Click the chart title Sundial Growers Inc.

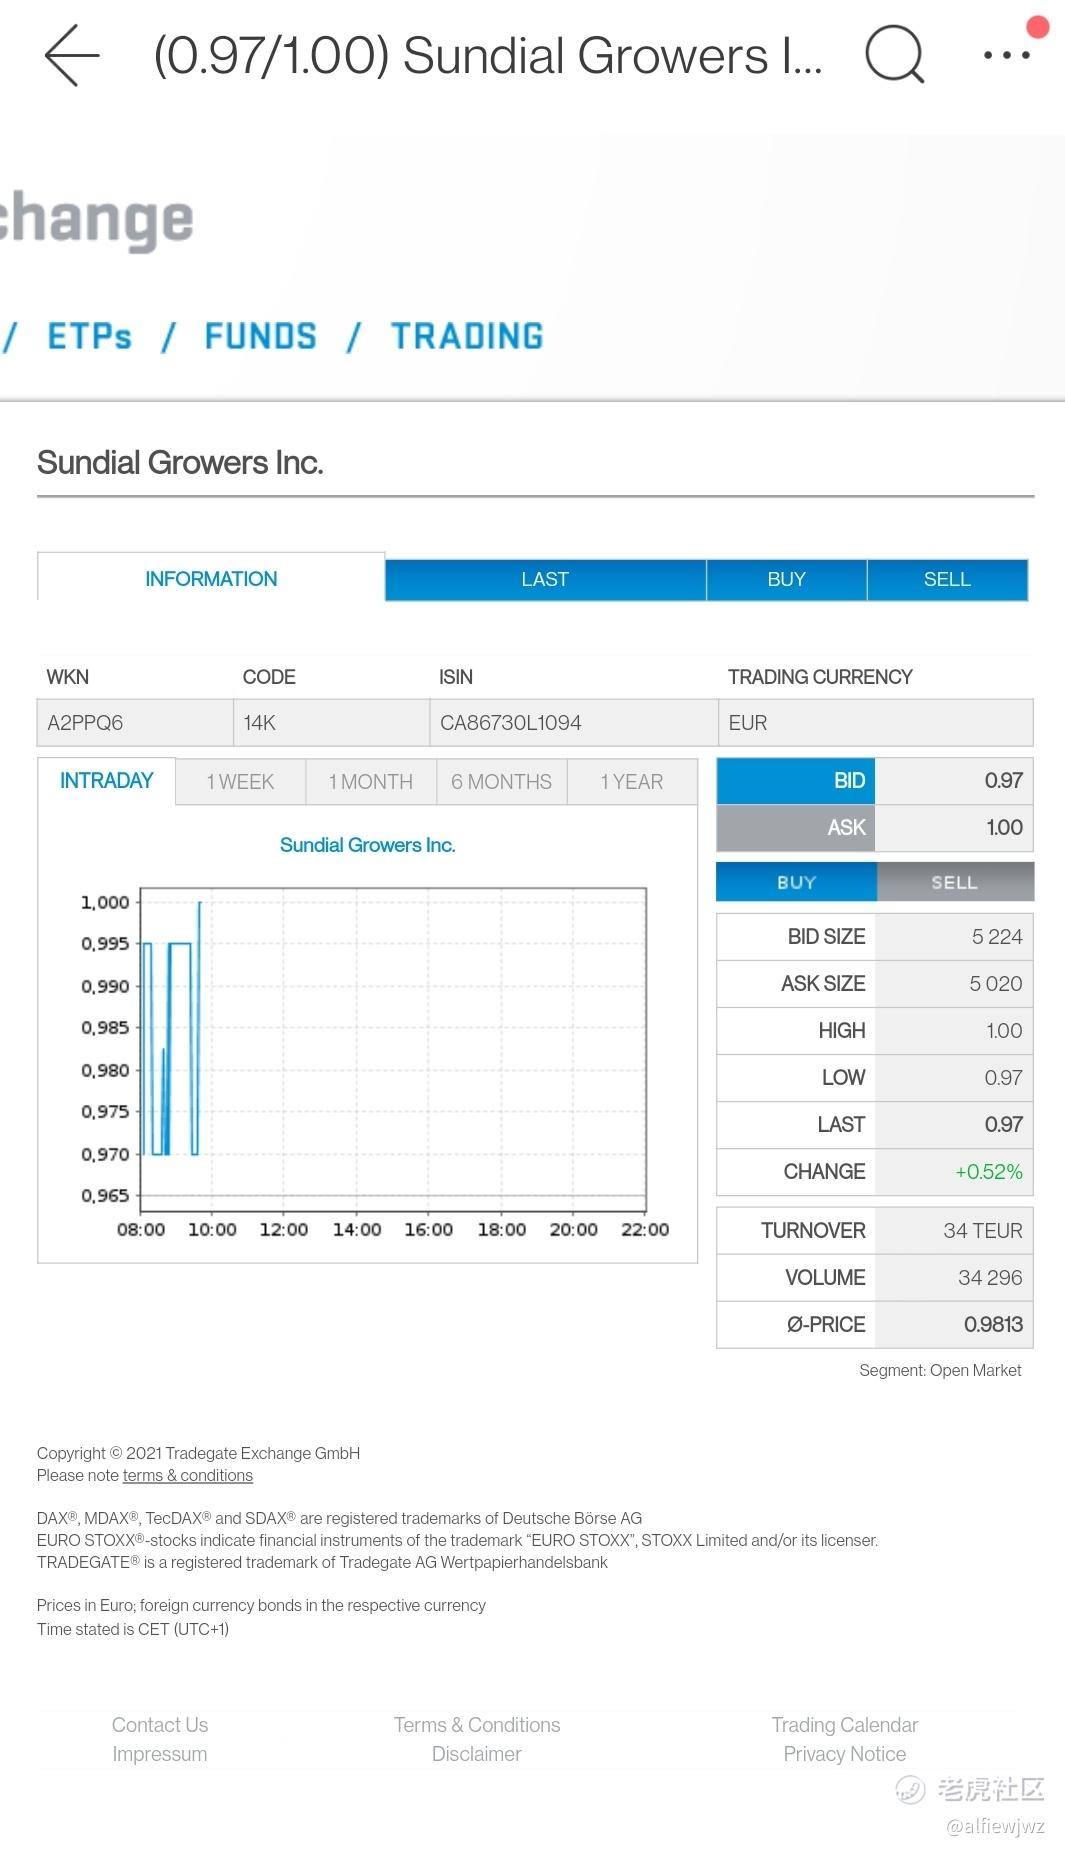tap(367, 844)
